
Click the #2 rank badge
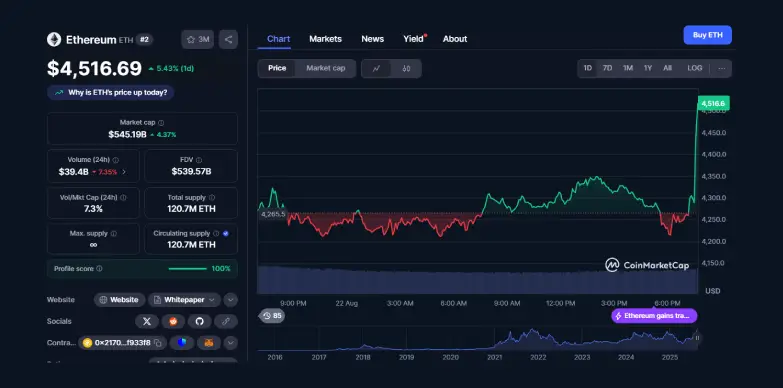click(x=144, y=39)
